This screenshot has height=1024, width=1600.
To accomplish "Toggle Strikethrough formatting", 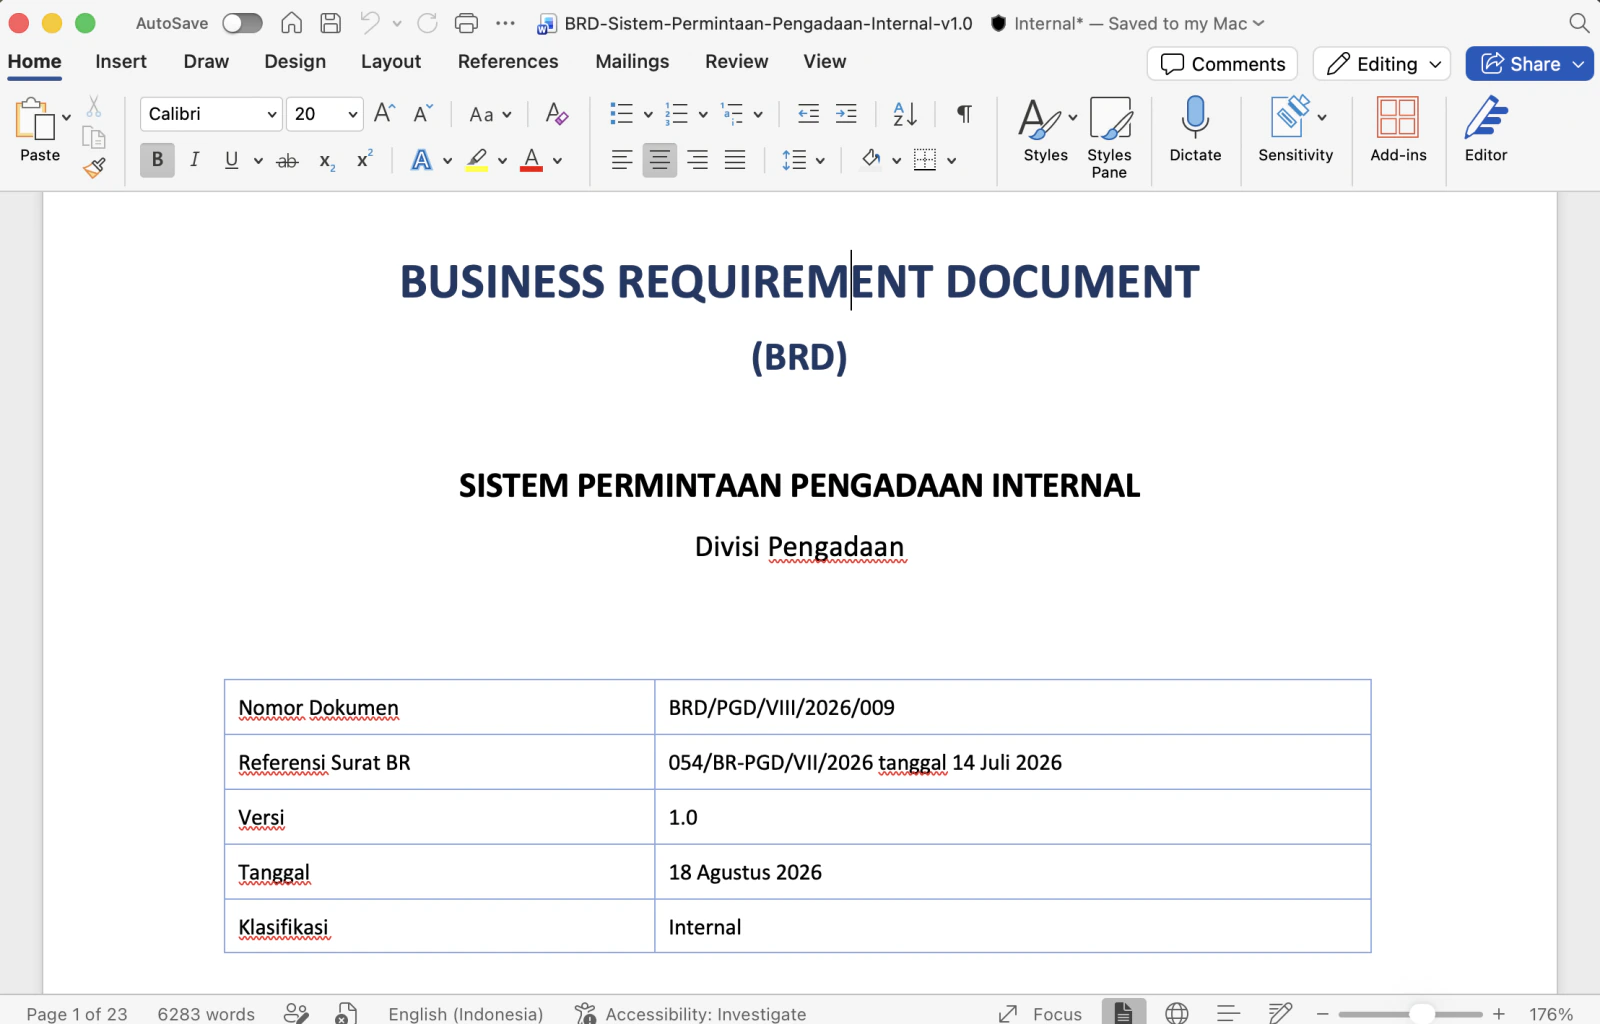I will pyautogui.click(x=287, y=160).
